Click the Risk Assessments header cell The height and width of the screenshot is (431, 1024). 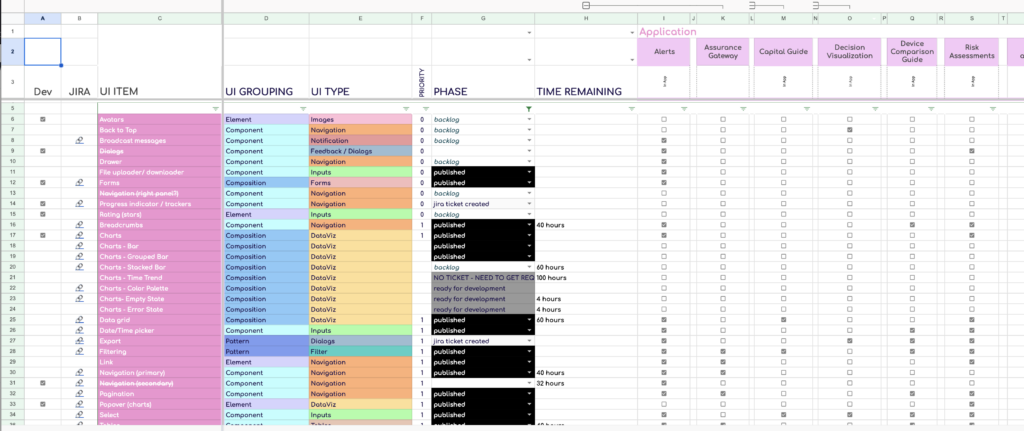(973, 52)
